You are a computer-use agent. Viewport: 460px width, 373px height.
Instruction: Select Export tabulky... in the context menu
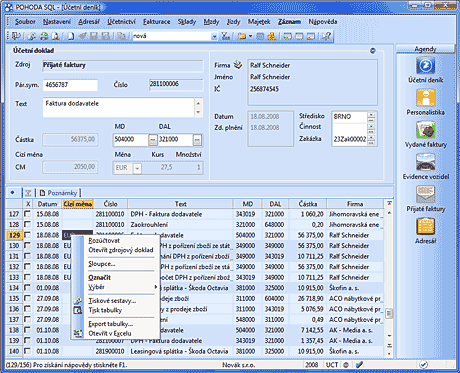[111, 324]
